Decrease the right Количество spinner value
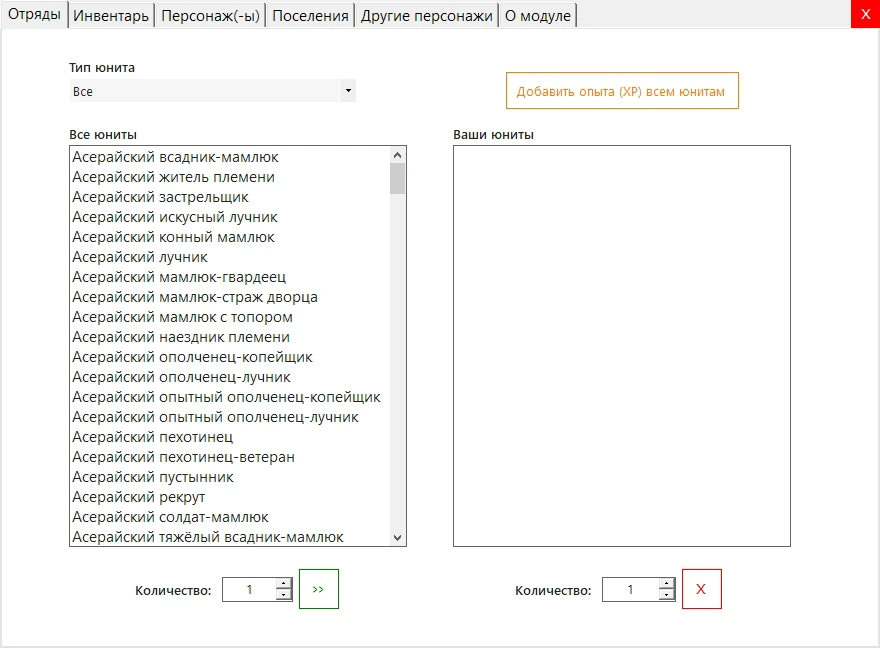Image resolution: width=880 pixels, height=648 pixels. [x=666, y=595]
